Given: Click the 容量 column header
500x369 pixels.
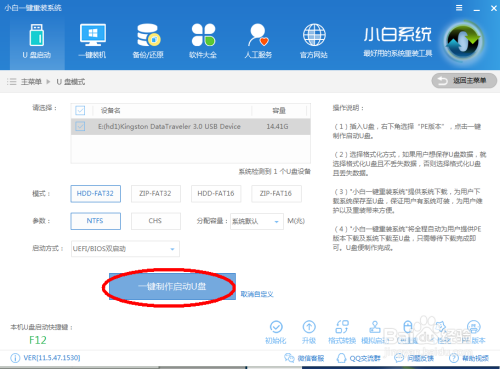Looking at the screenshot, I should click(x=279, y=110).
